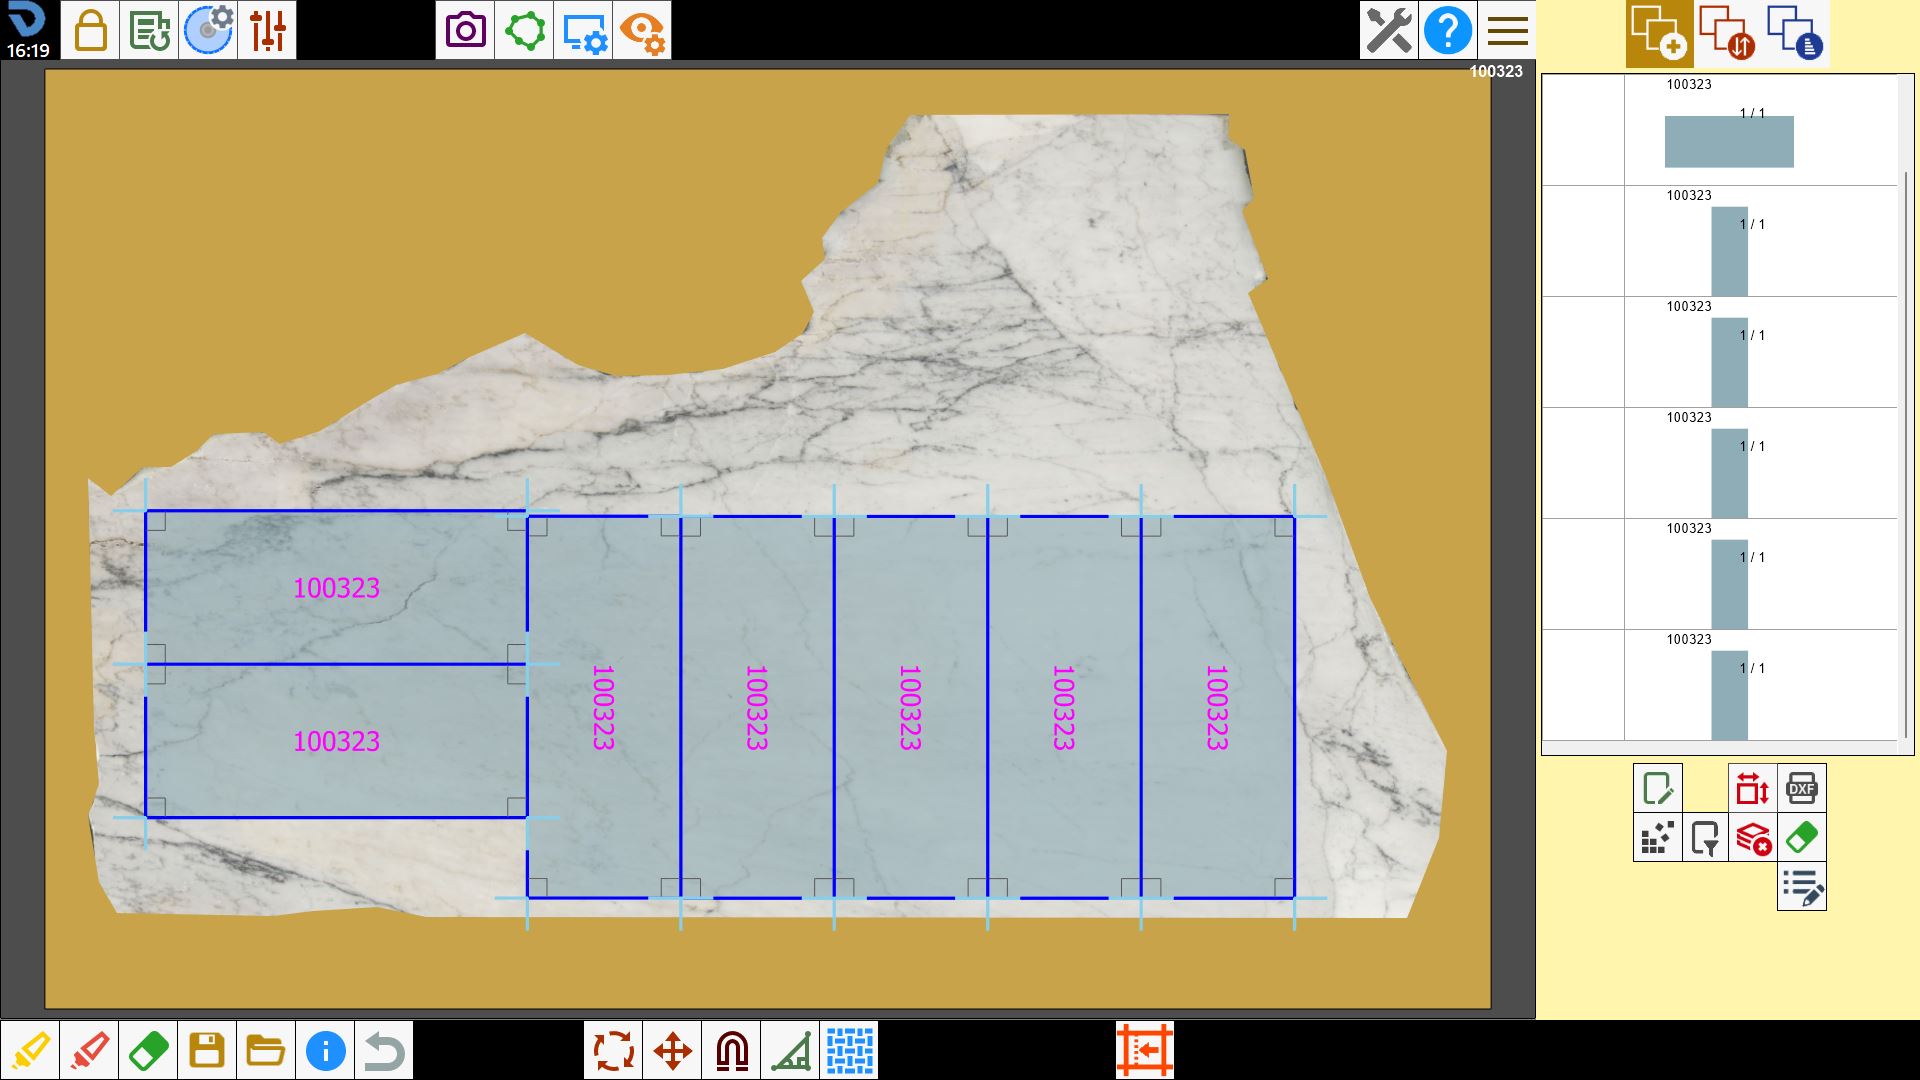Click the grey undo arrow
This screenshot has width=1920, height=1080.
(x=384, y=1050)
